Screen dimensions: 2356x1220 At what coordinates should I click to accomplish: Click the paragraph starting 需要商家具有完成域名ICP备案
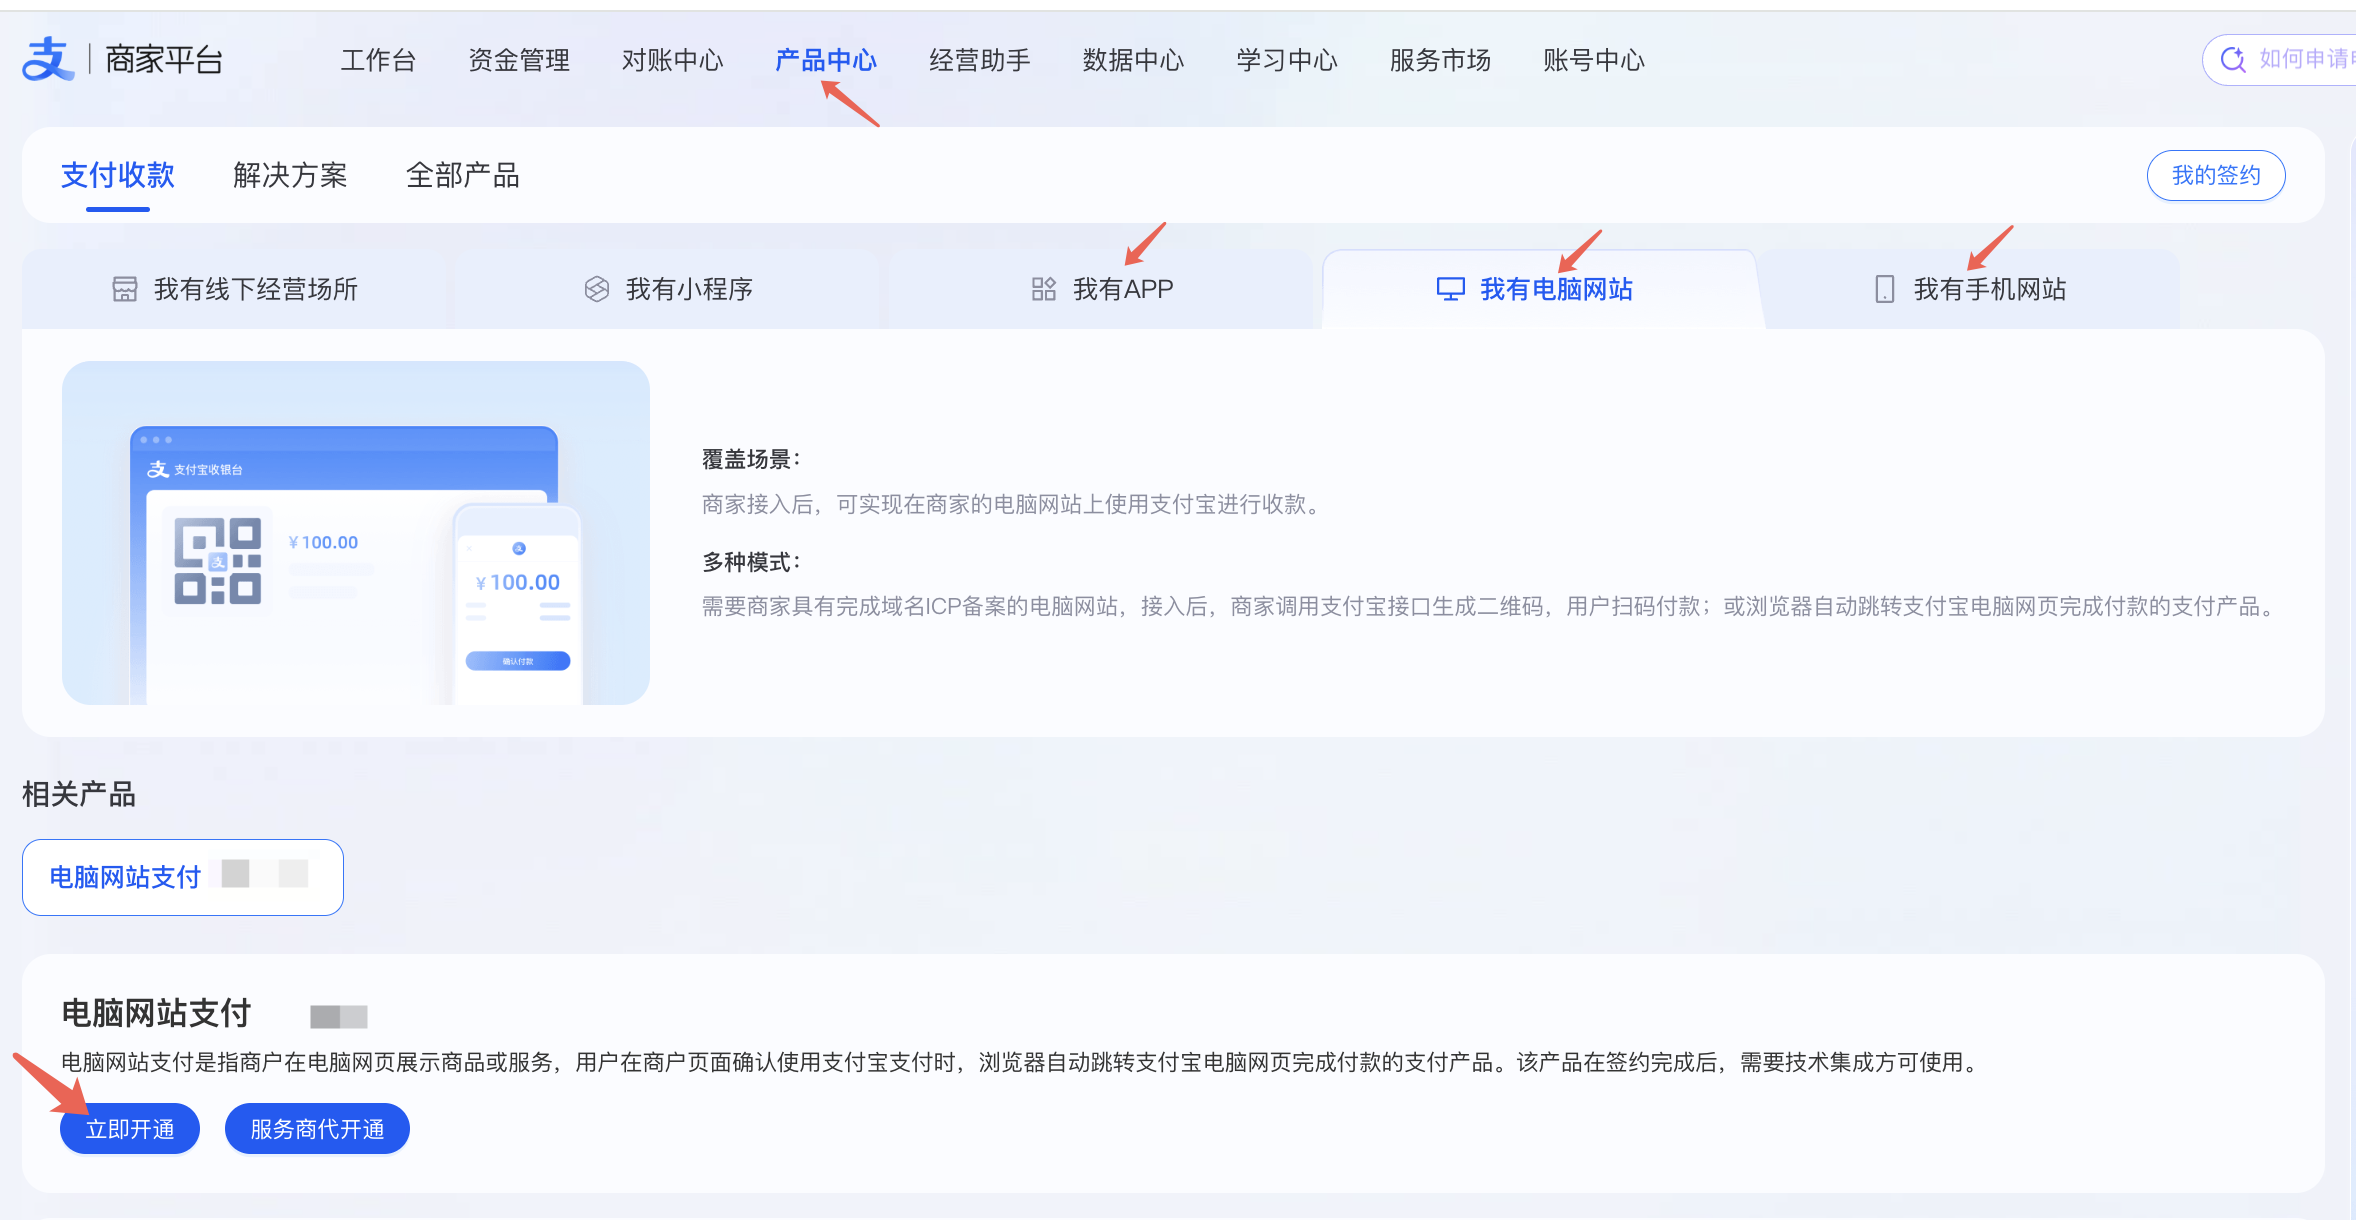1490,606
